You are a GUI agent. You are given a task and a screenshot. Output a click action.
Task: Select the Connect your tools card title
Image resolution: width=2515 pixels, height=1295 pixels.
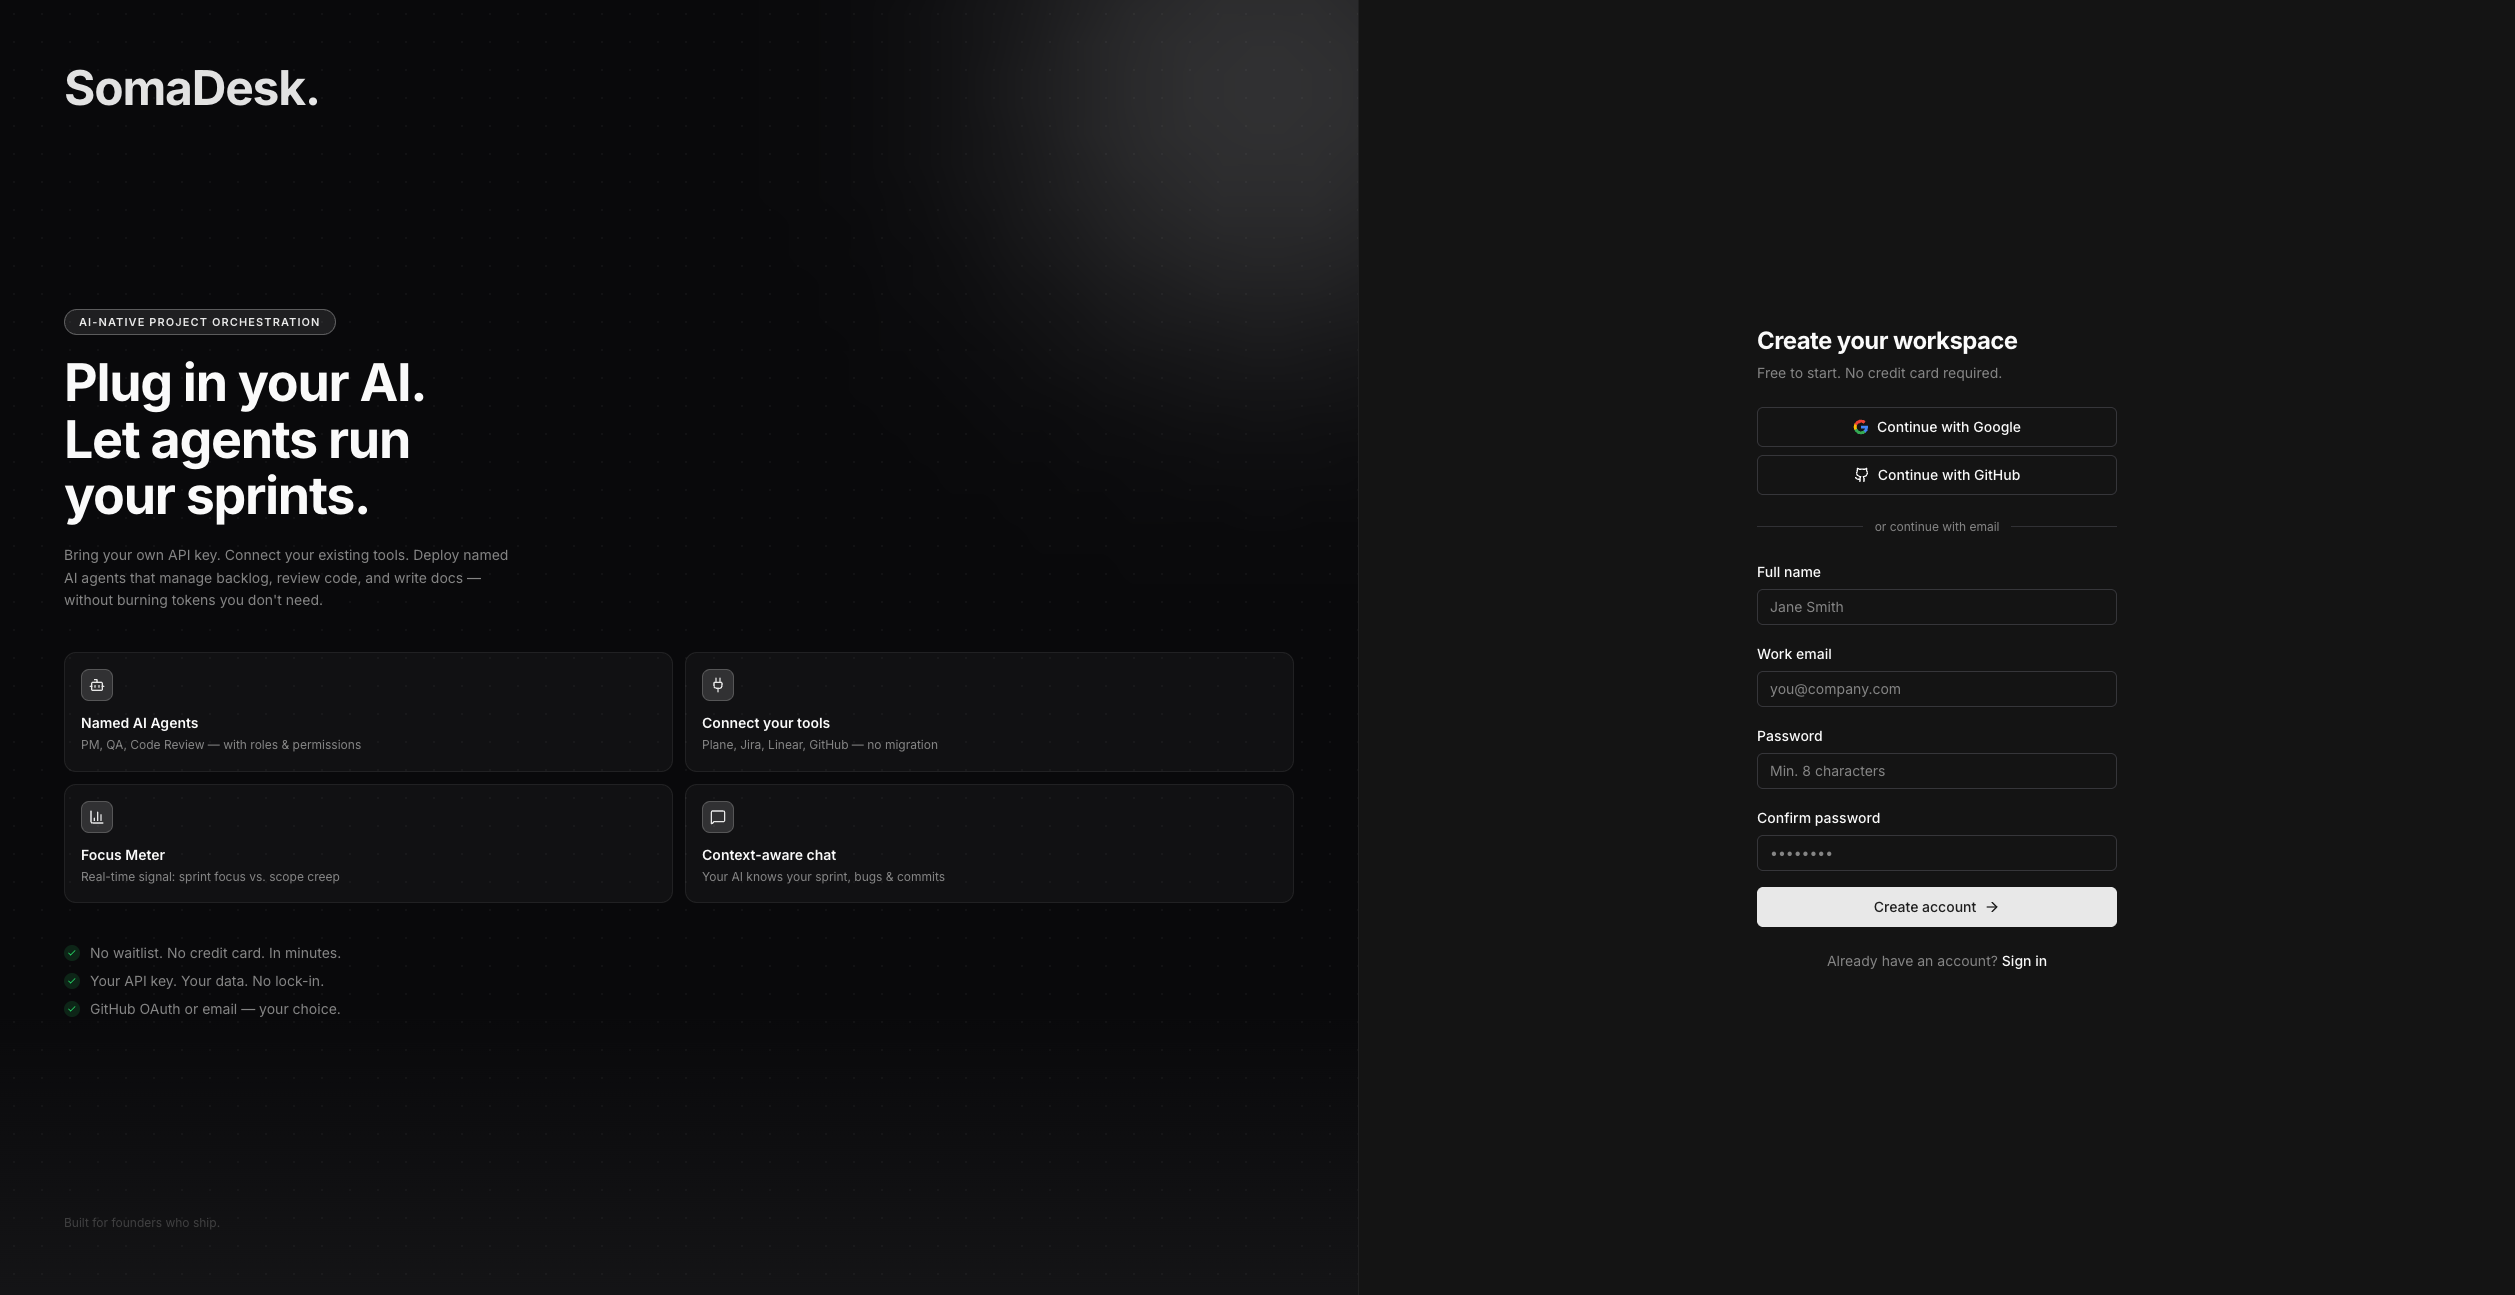(x=766, y=723)
